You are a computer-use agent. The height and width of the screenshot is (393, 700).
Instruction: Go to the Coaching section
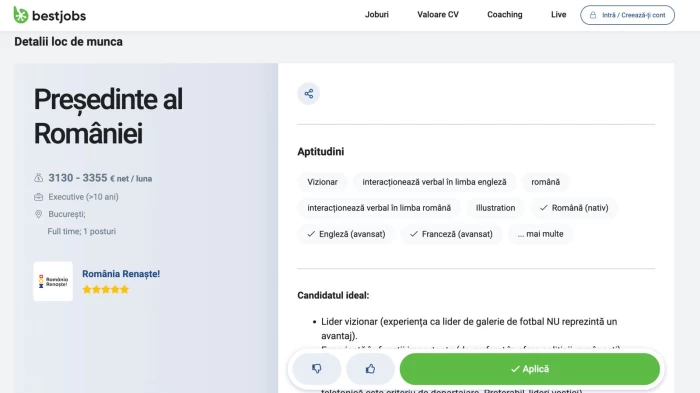(504, 15)
